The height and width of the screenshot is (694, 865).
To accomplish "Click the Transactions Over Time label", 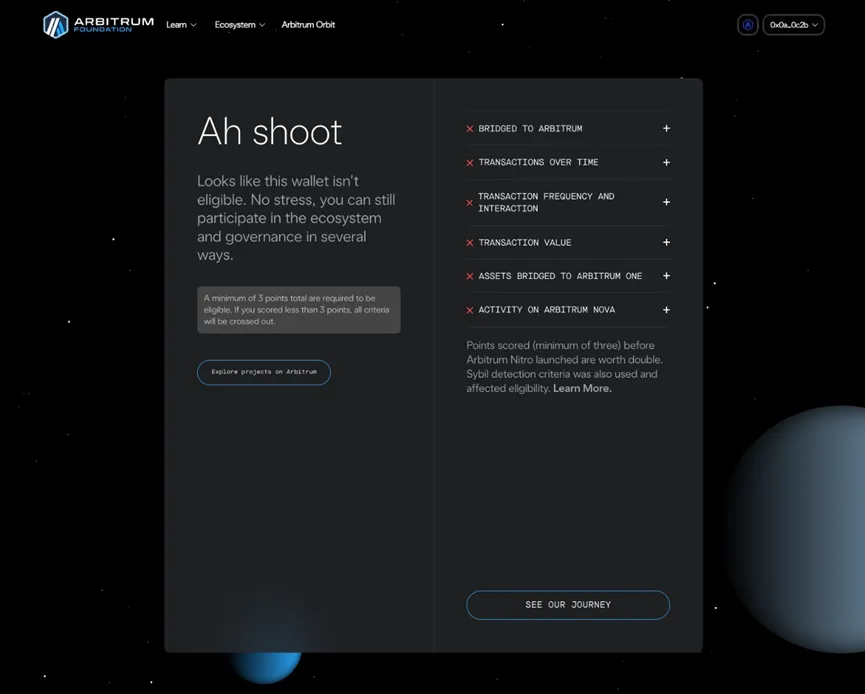I will (x=538, y=162).
